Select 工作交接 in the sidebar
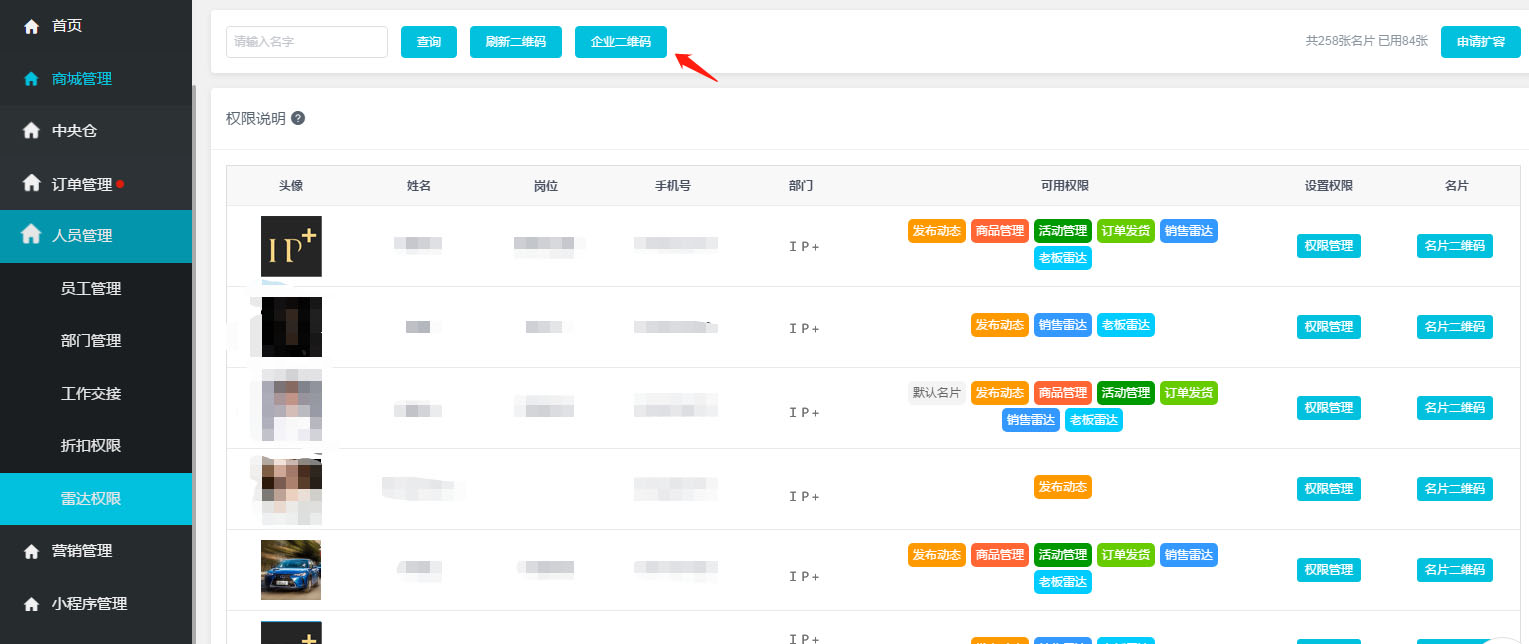The image size is (1529, 644). tap(91, 394)
